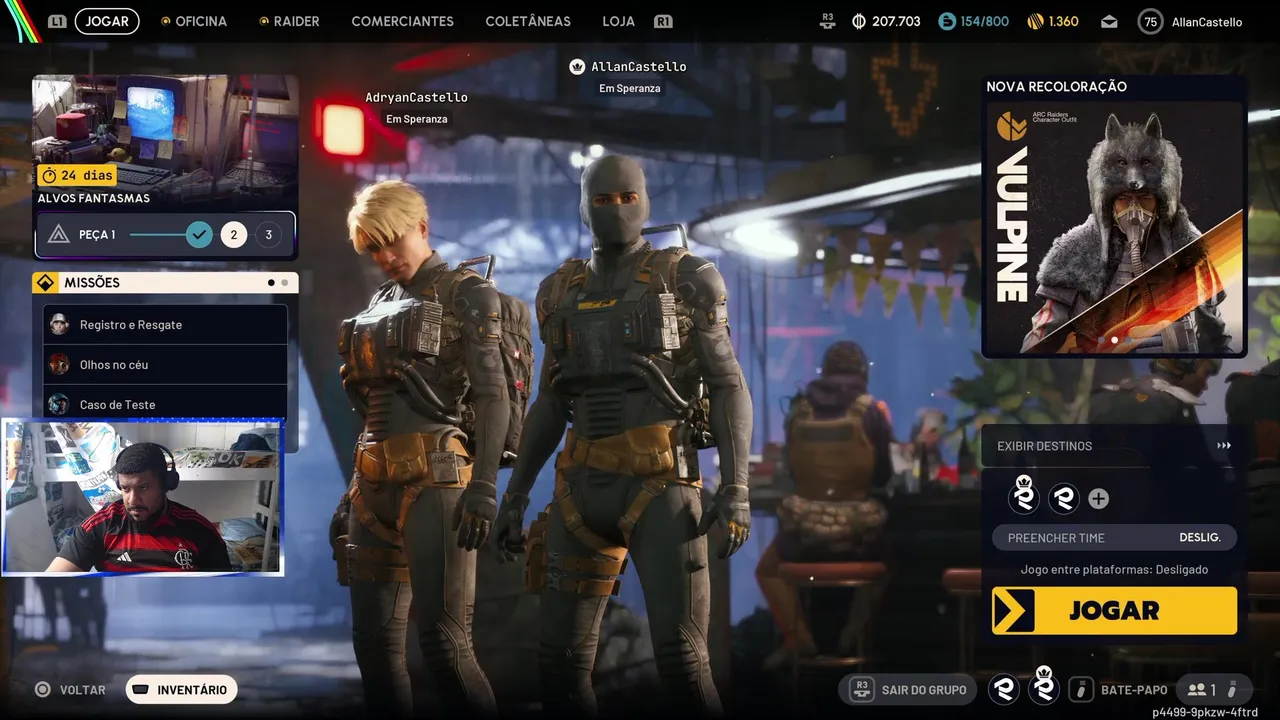The height and width of the screenshot is (720, 1280).
Task: Select the crowned party leader avatar in panel
Action: tap(1024, 496)
